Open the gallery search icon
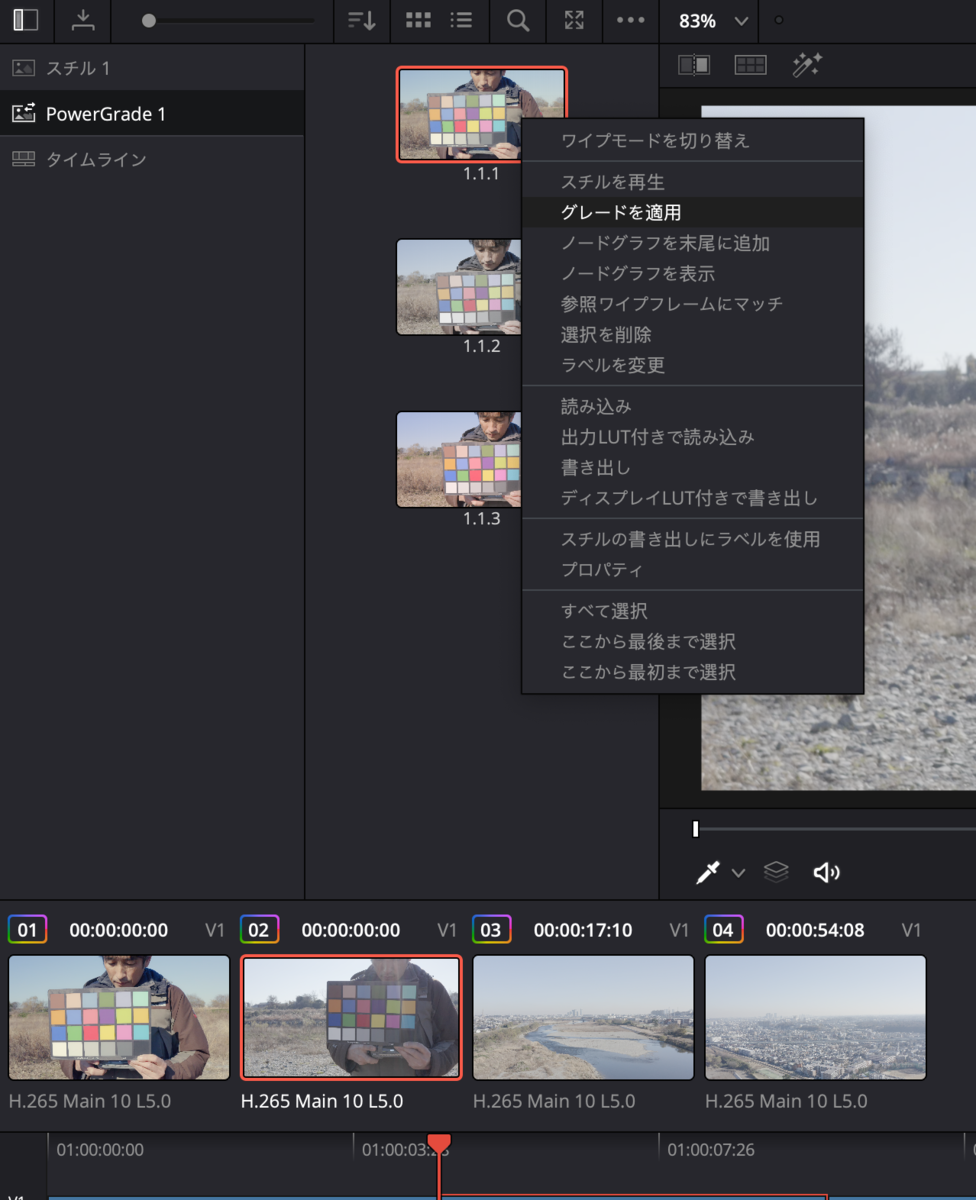The height and width of the screenshot is (1200, 976). coord(517,20)
